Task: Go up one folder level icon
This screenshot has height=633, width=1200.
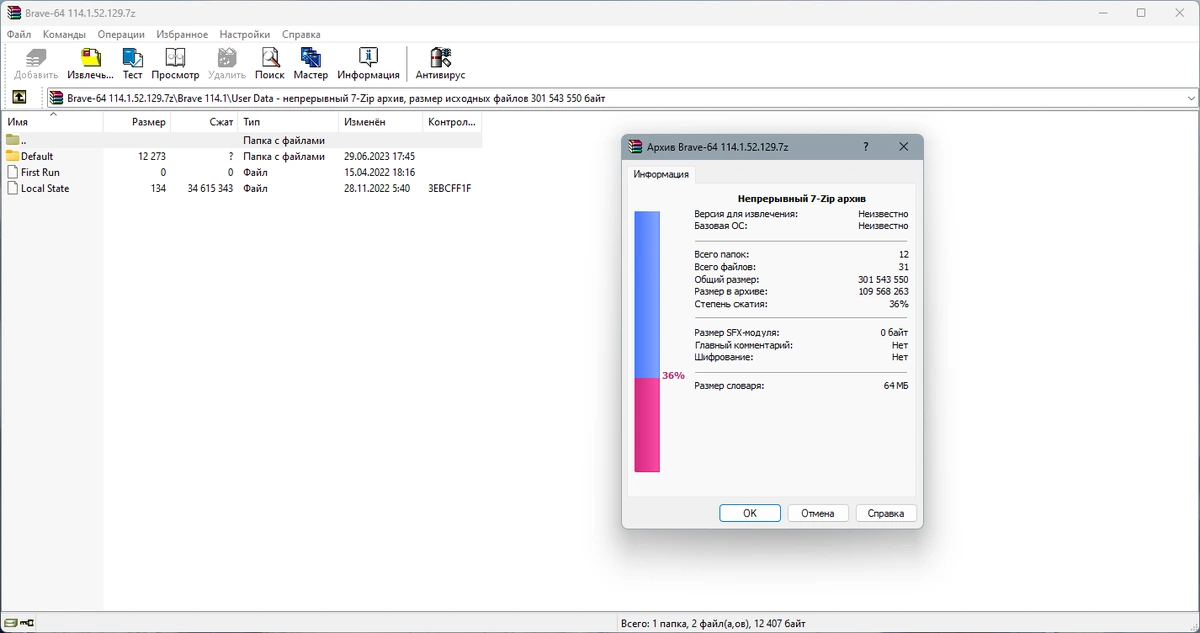Action: click(x=19, y=98)
